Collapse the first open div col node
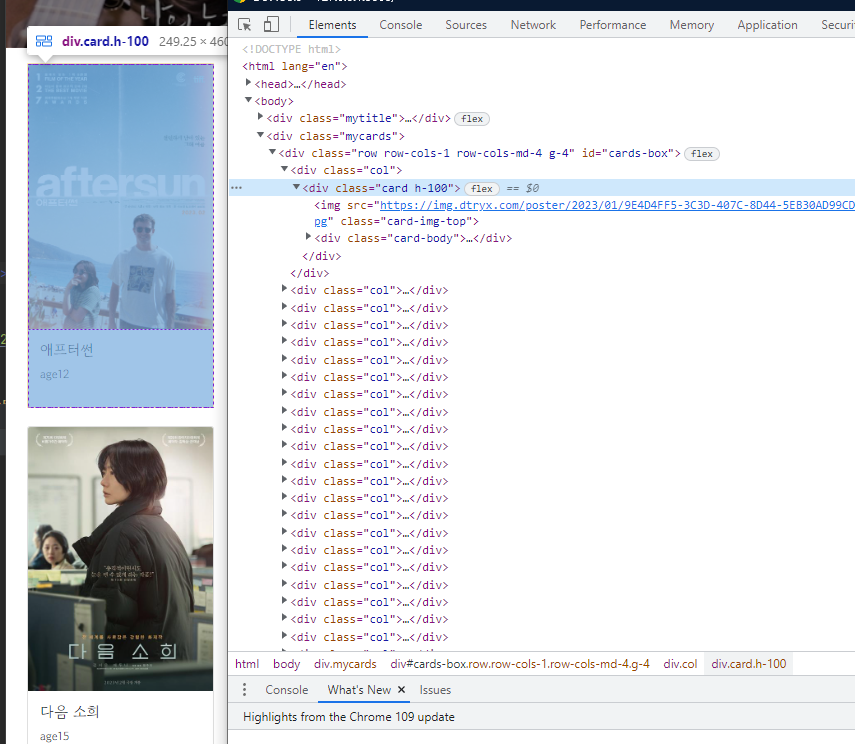 click(285, 169)
